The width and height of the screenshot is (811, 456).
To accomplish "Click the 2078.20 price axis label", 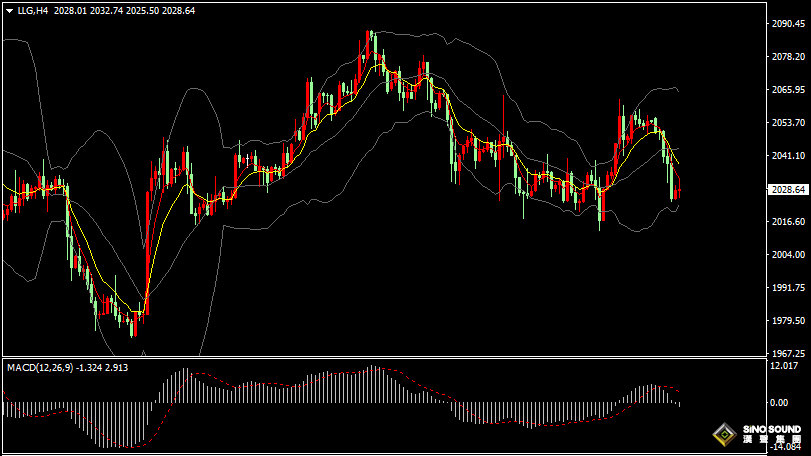I will coord(789,57).
